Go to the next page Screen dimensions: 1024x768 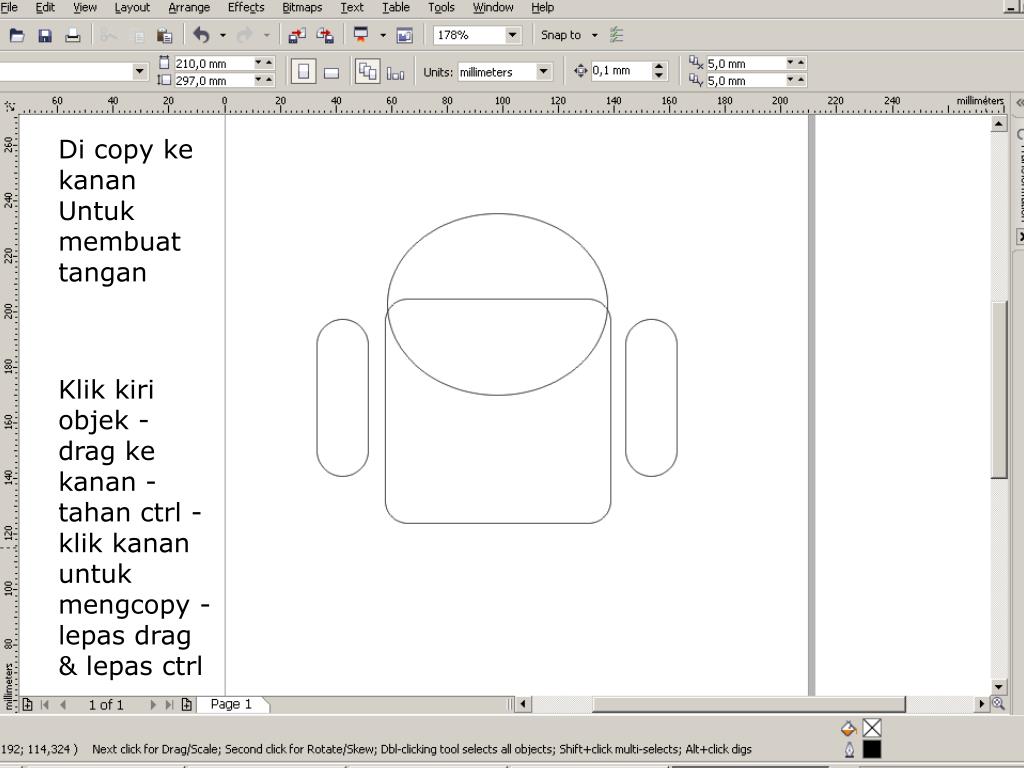coord(153,705)
